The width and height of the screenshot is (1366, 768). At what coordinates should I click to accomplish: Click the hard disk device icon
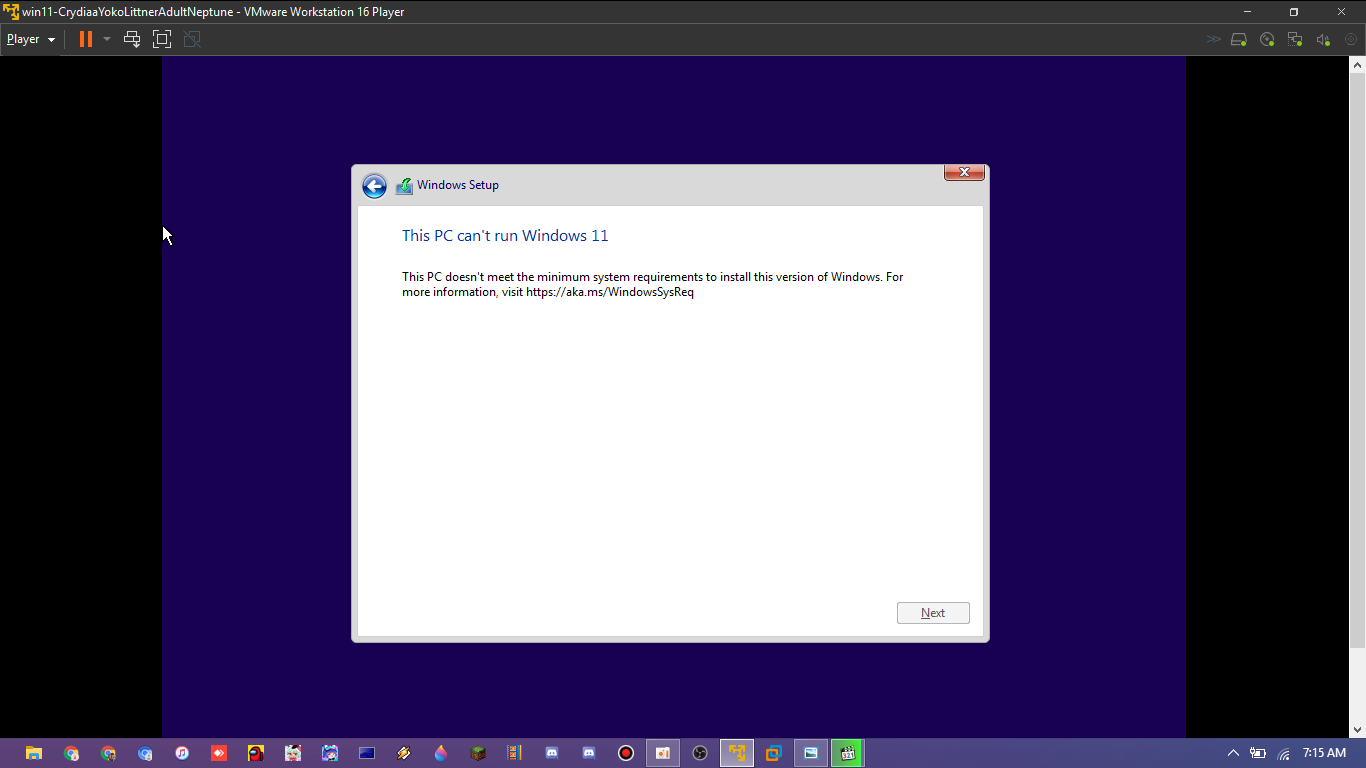point(1239,40)
